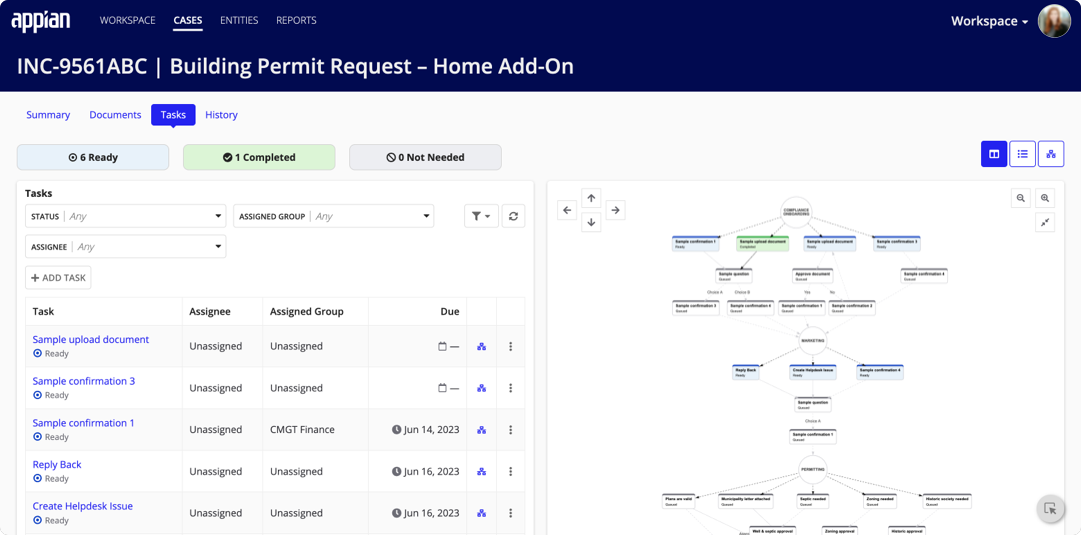Switch to diagram-only view
Screen dimensions: 1081x535
click(x=1050, y=154)
